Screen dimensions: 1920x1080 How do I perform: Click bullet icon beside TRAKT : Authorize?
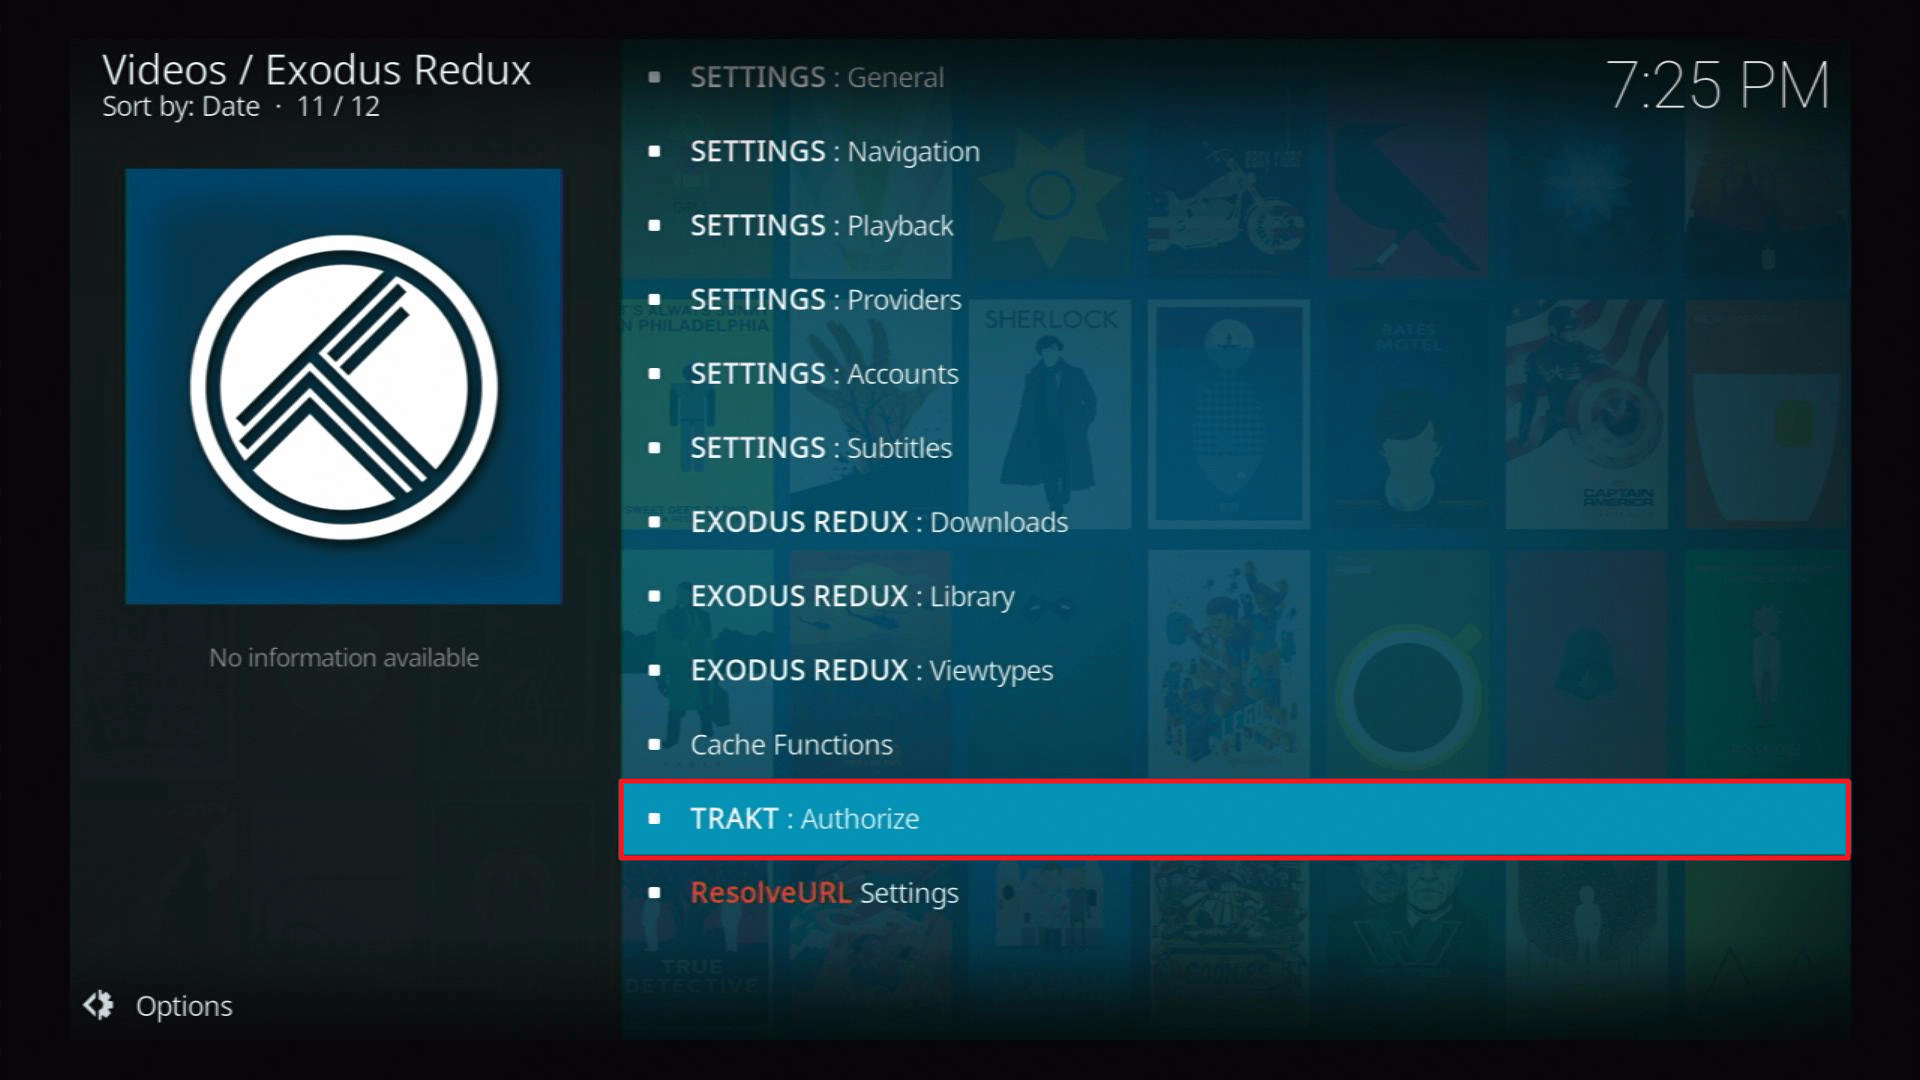click(654, 819)
